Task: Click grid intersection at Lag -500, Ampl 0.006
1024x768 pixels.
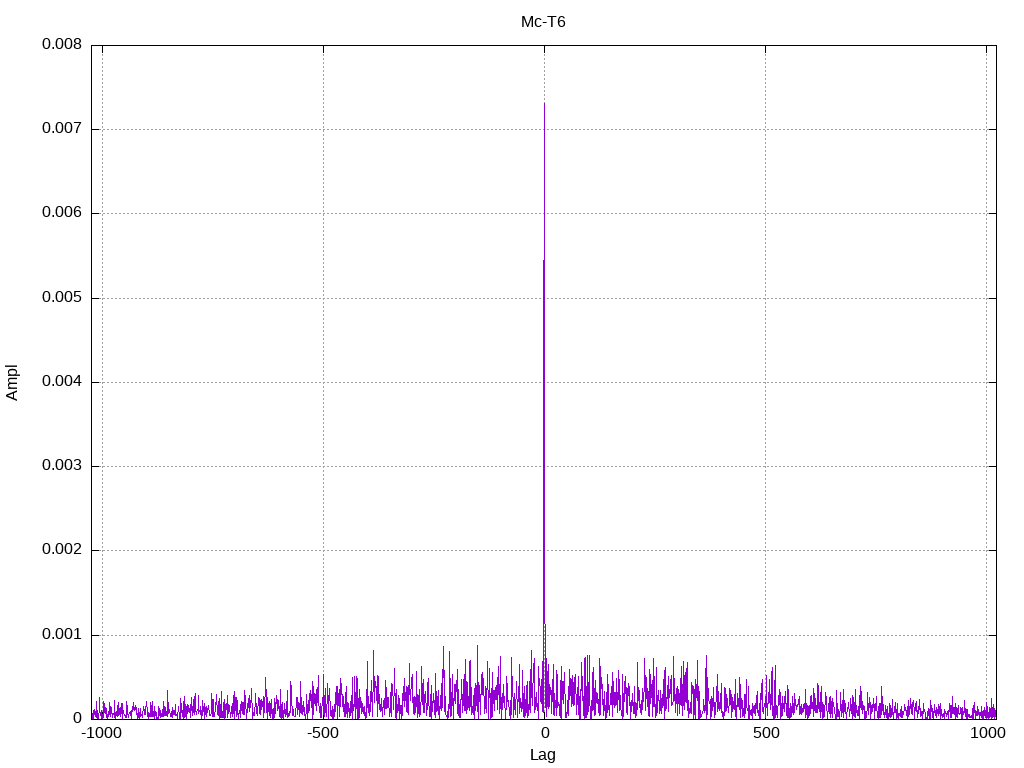Action: 323,213
